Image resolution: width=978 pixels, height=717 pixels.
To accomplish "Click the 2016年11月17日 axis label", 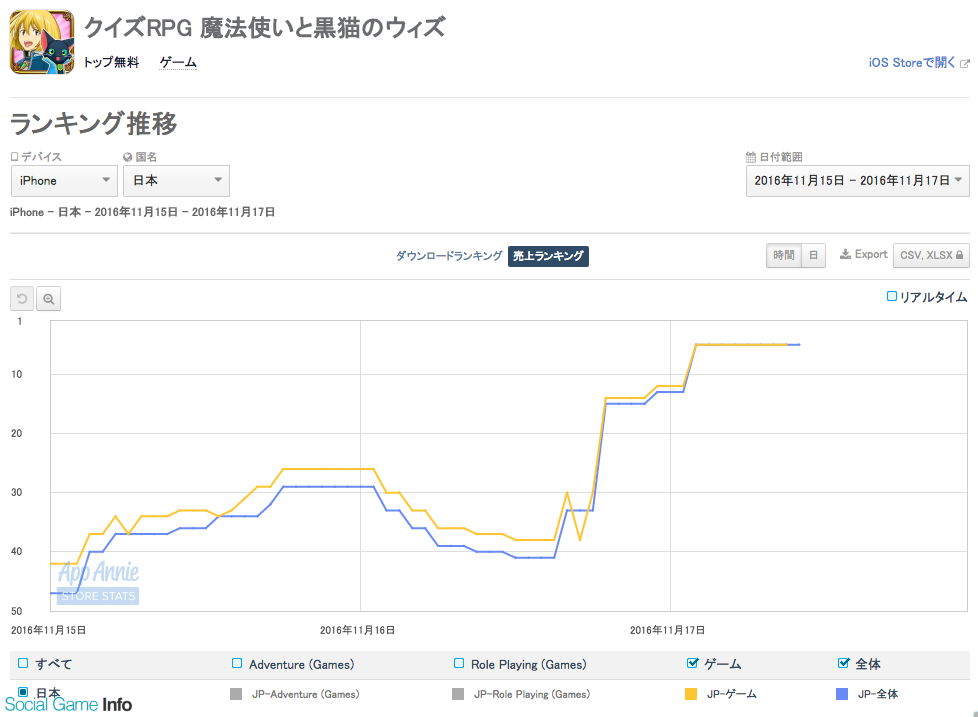I will (667, 630).
